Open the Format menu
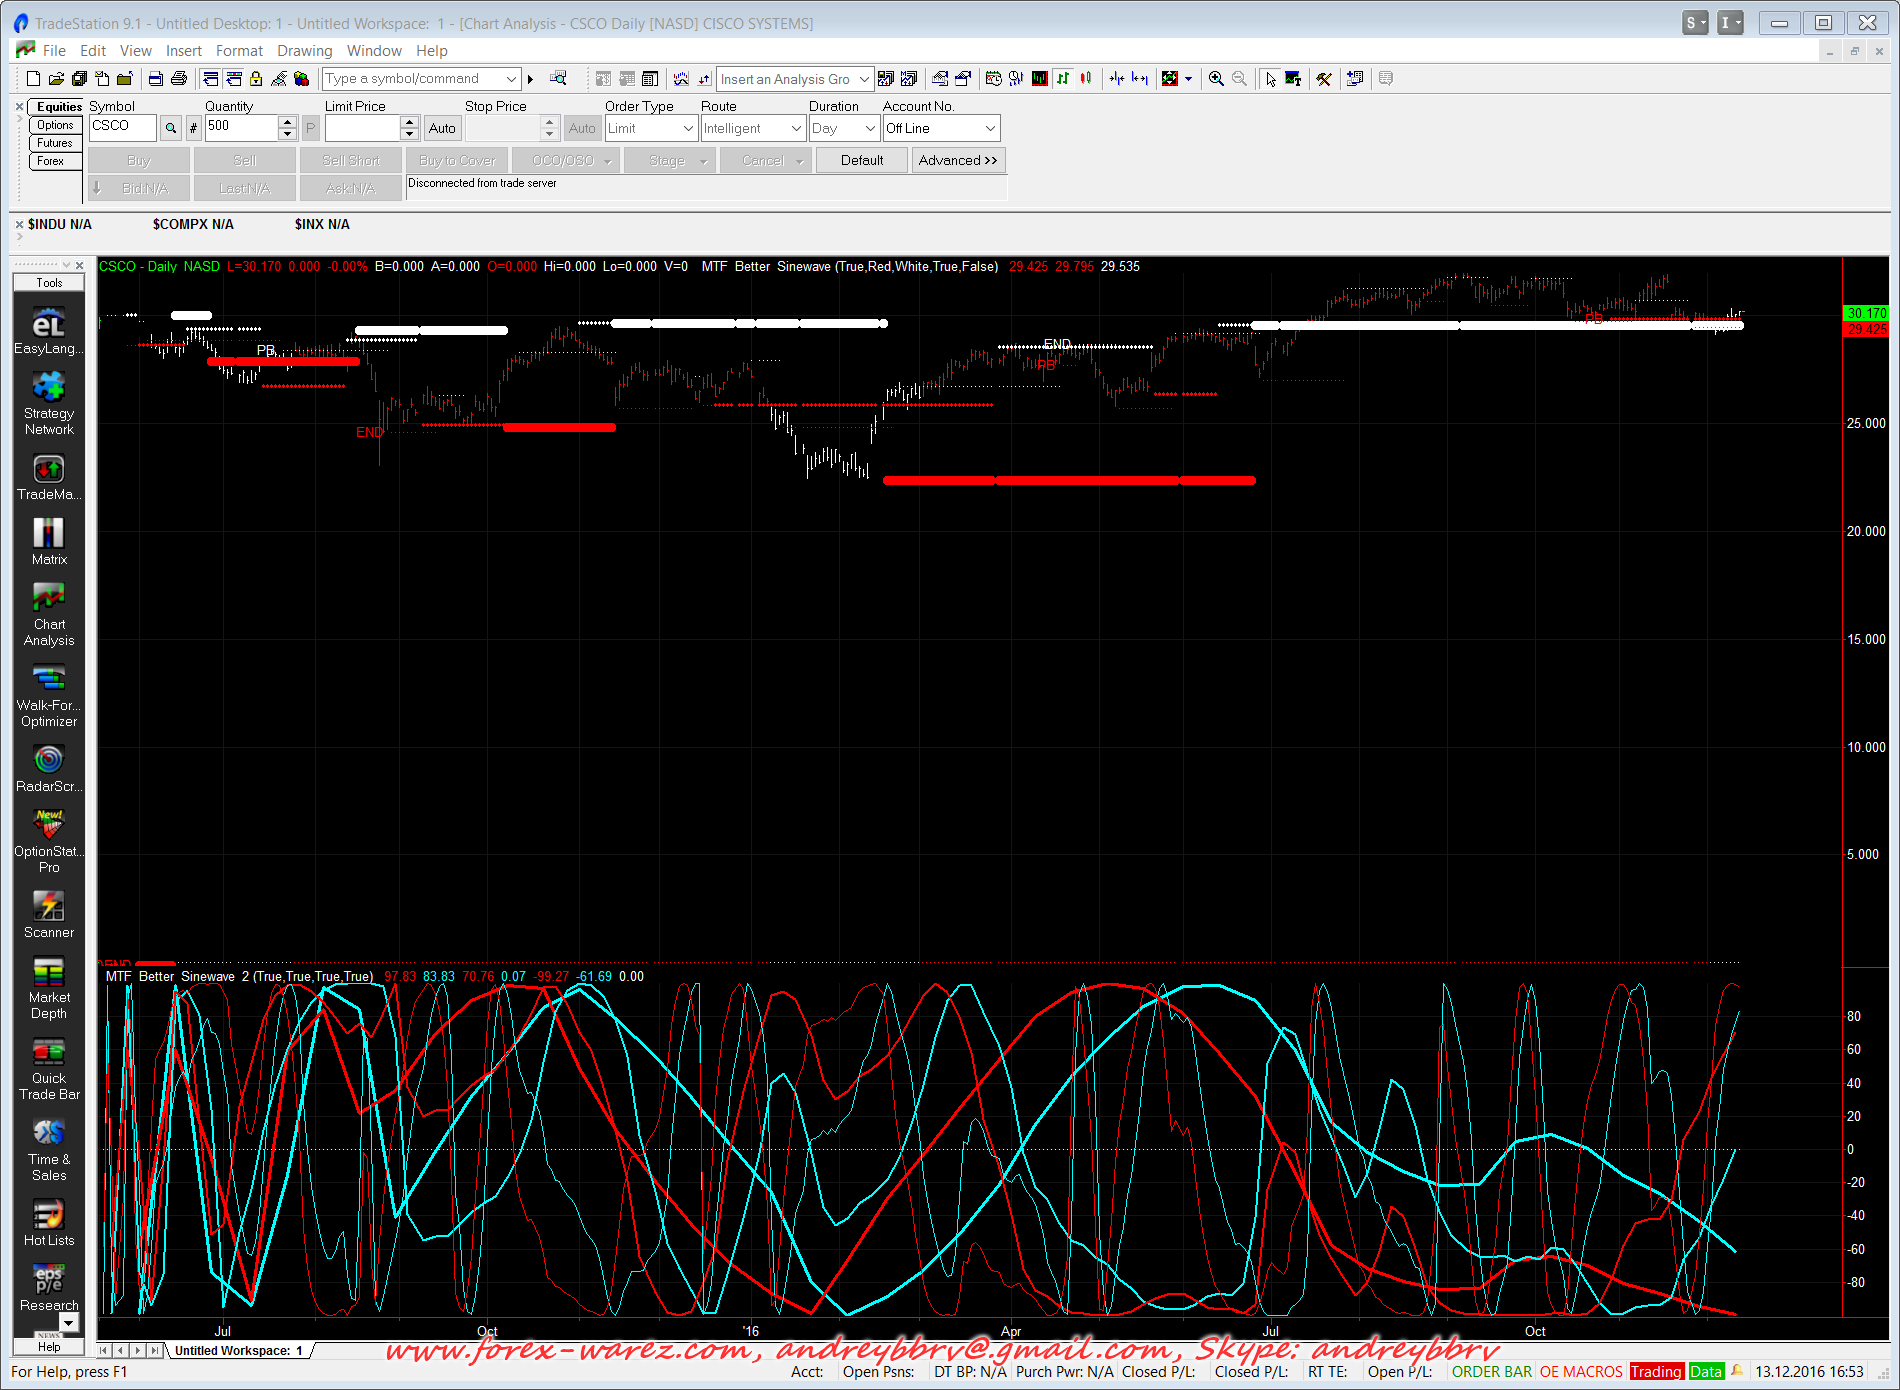The width and height of the screenshot is (1900, 1390). point(239,51)
